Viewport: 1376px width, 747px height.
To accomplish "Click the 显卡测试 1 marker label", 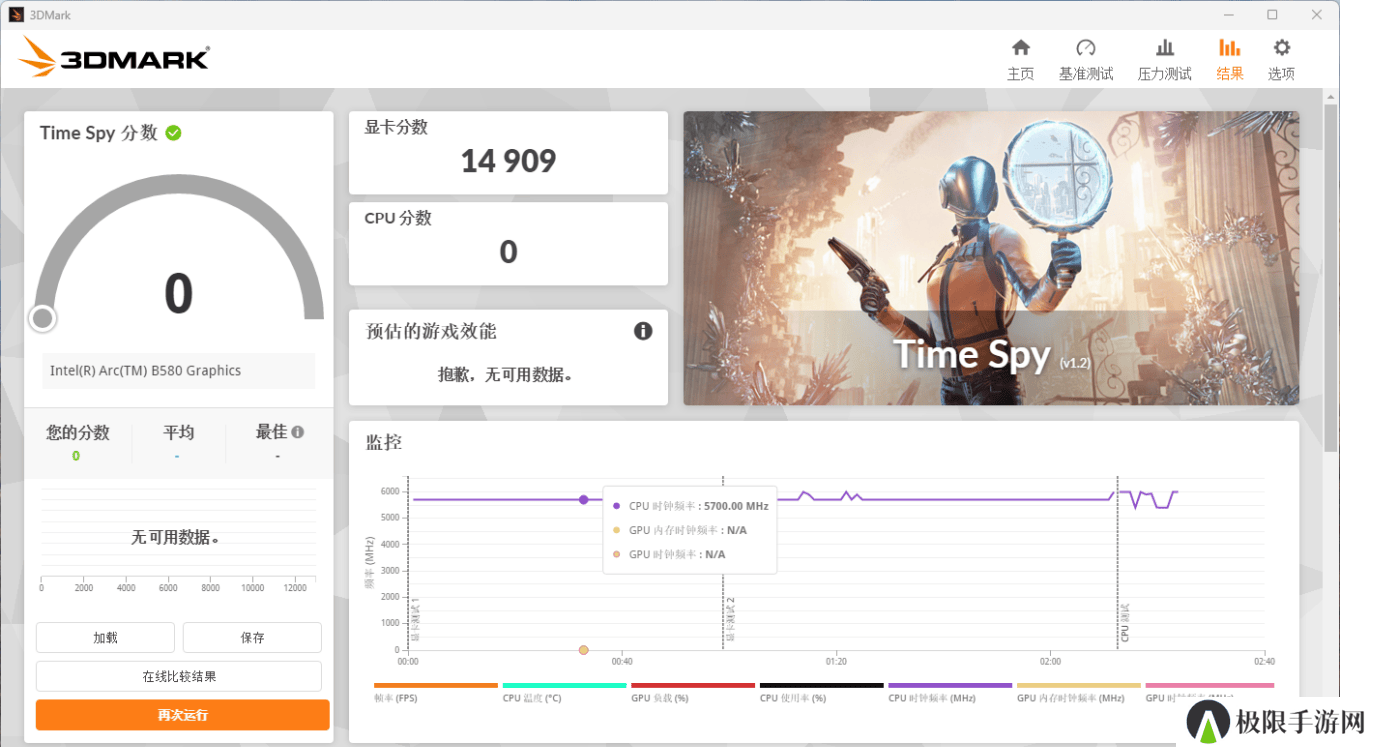I will (x=415, y=620).
